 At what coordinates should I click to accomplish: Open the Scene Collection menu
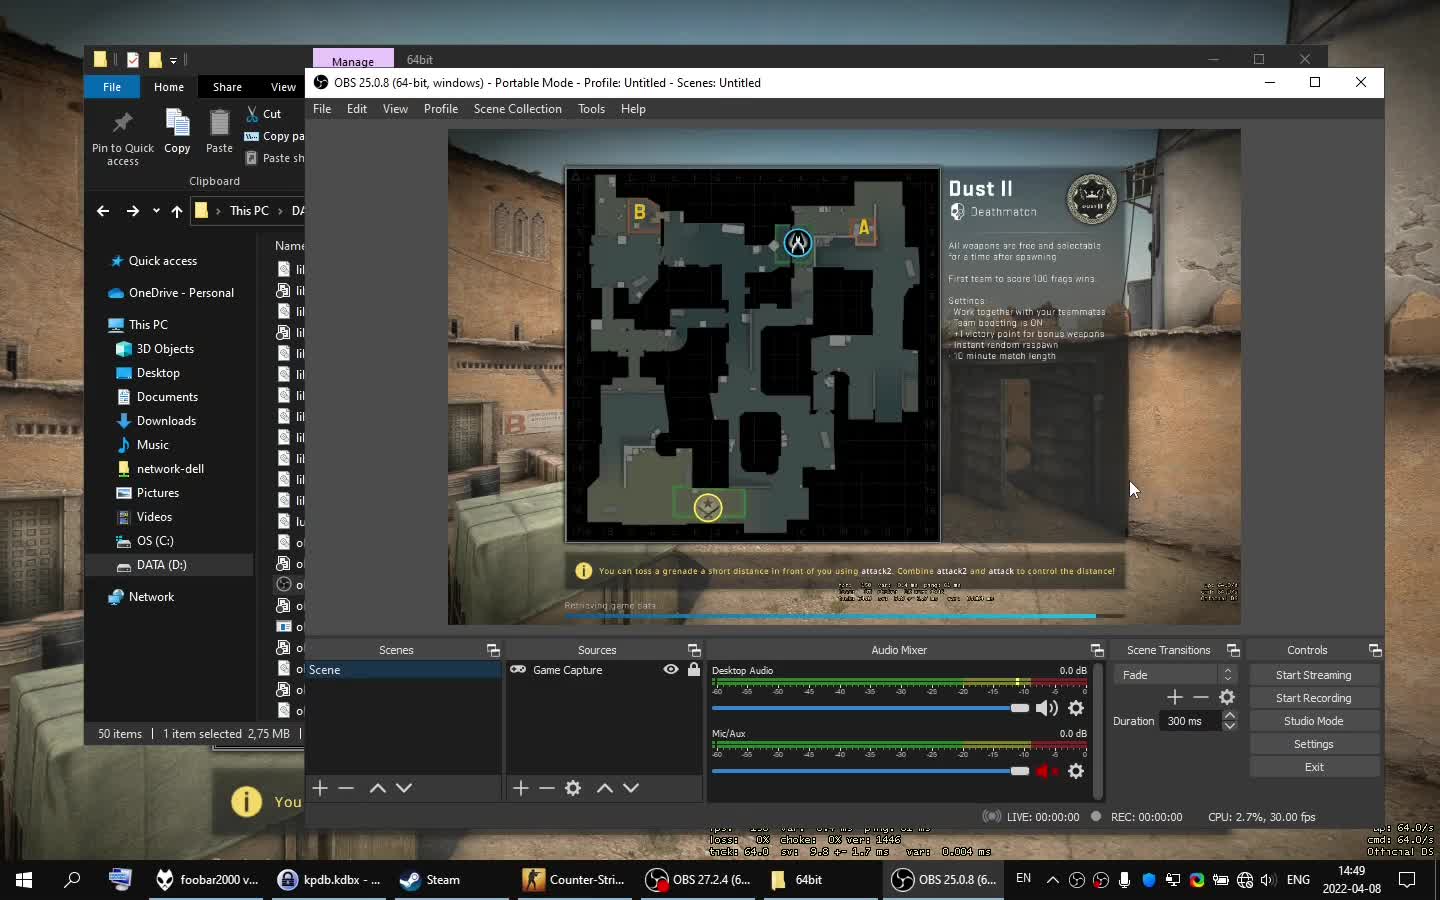pos(518,109)
